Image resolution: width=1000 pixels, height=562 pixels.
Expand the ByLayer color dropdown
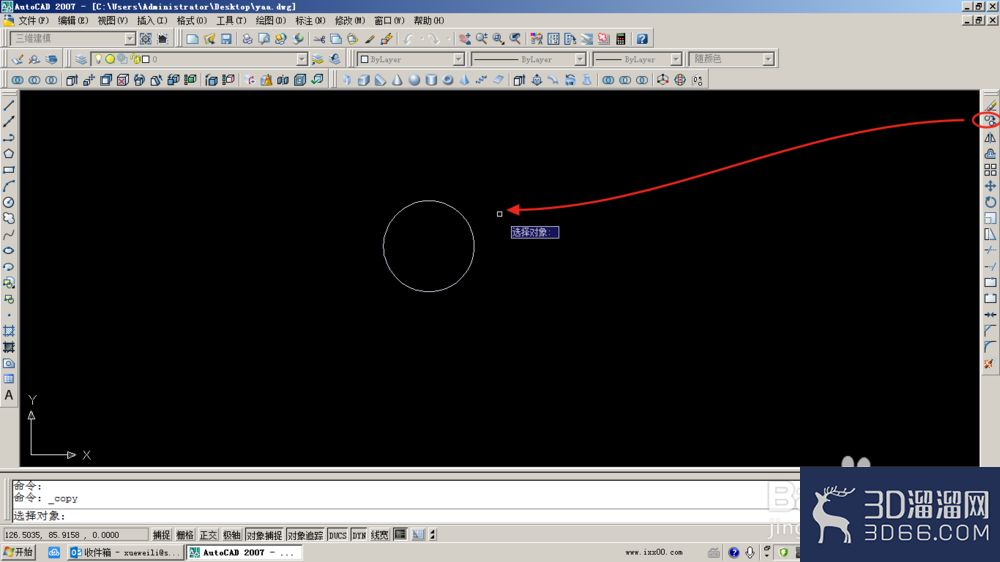click(x=411, y=59)
